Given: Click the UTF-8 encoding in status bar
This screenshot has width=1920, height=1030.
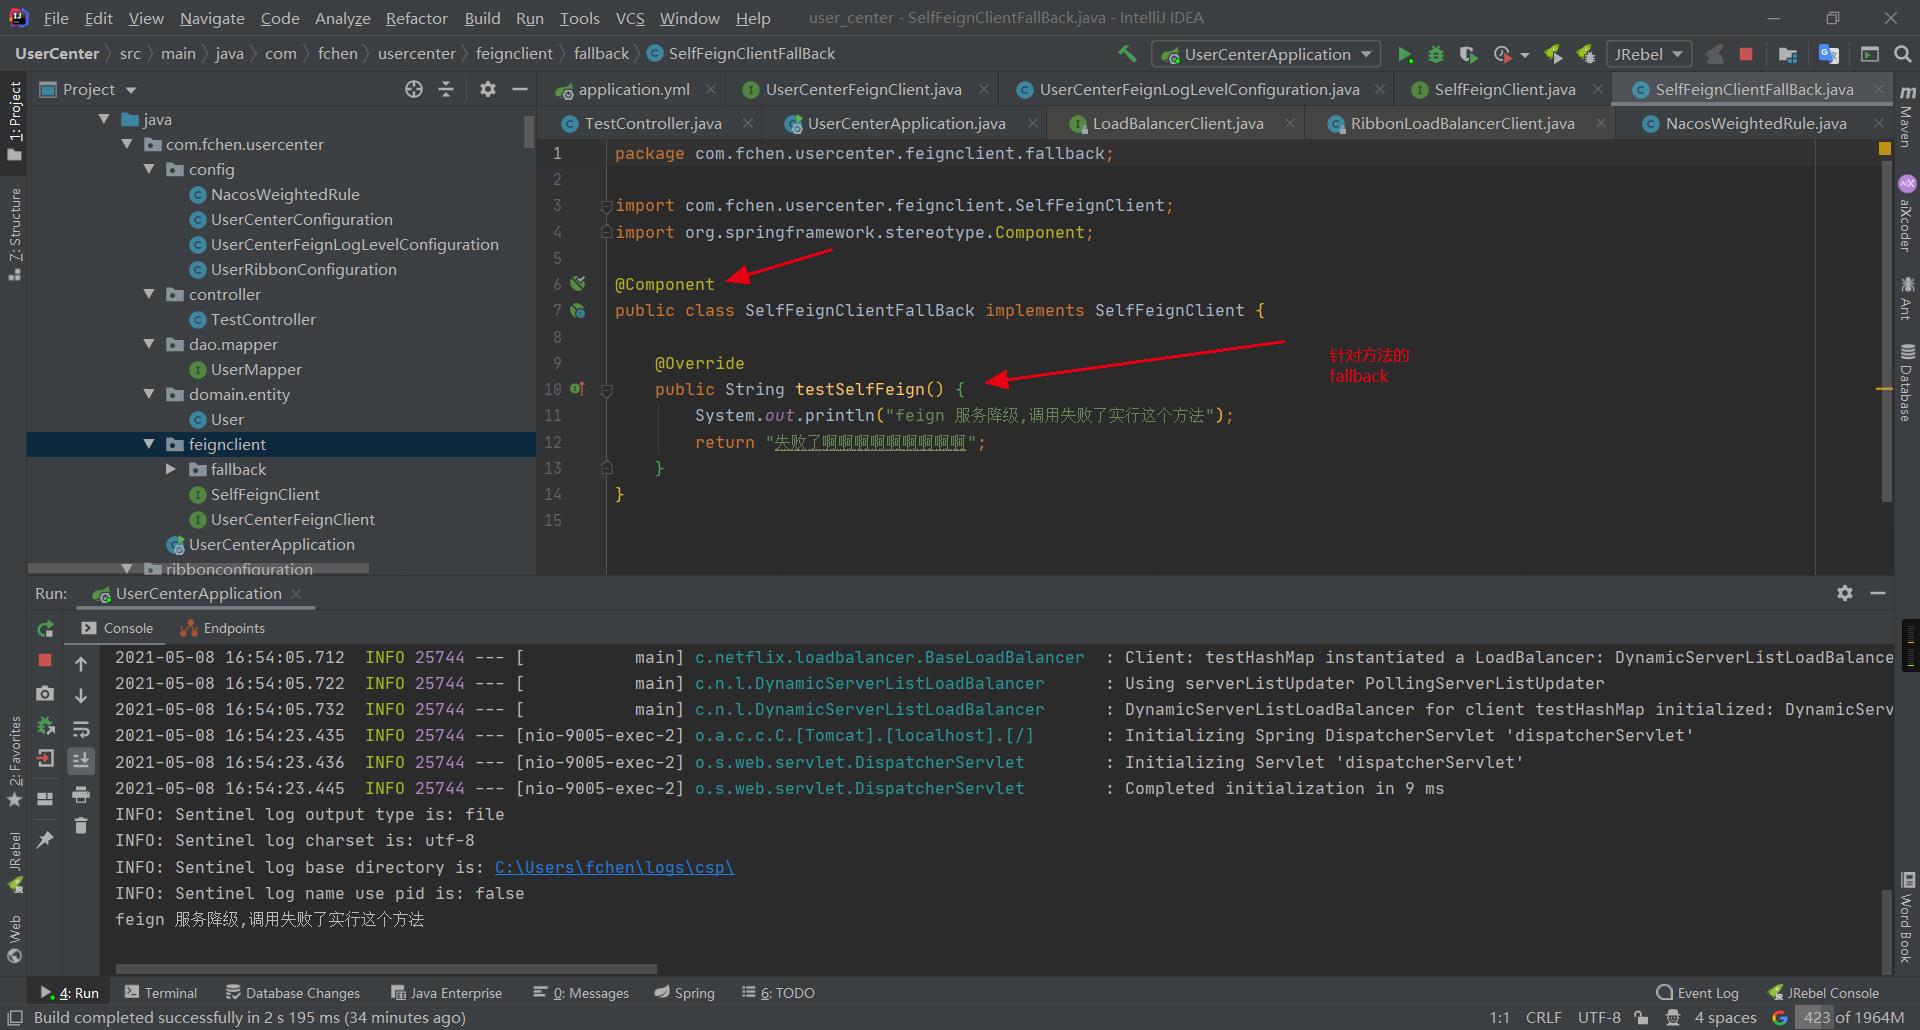Looking at the screenshot, I should coord(1599,1017).
